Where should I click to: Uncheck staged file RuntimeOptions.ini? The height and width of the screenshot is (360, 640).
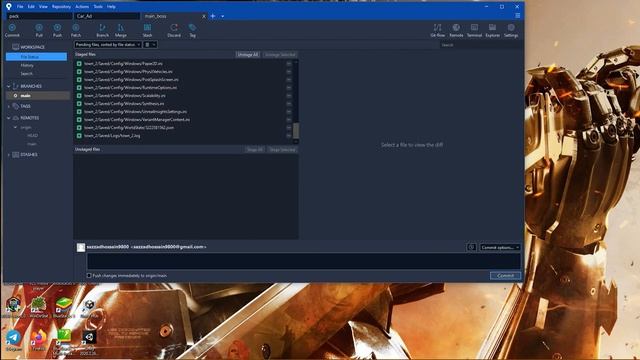tap(79, 88)
